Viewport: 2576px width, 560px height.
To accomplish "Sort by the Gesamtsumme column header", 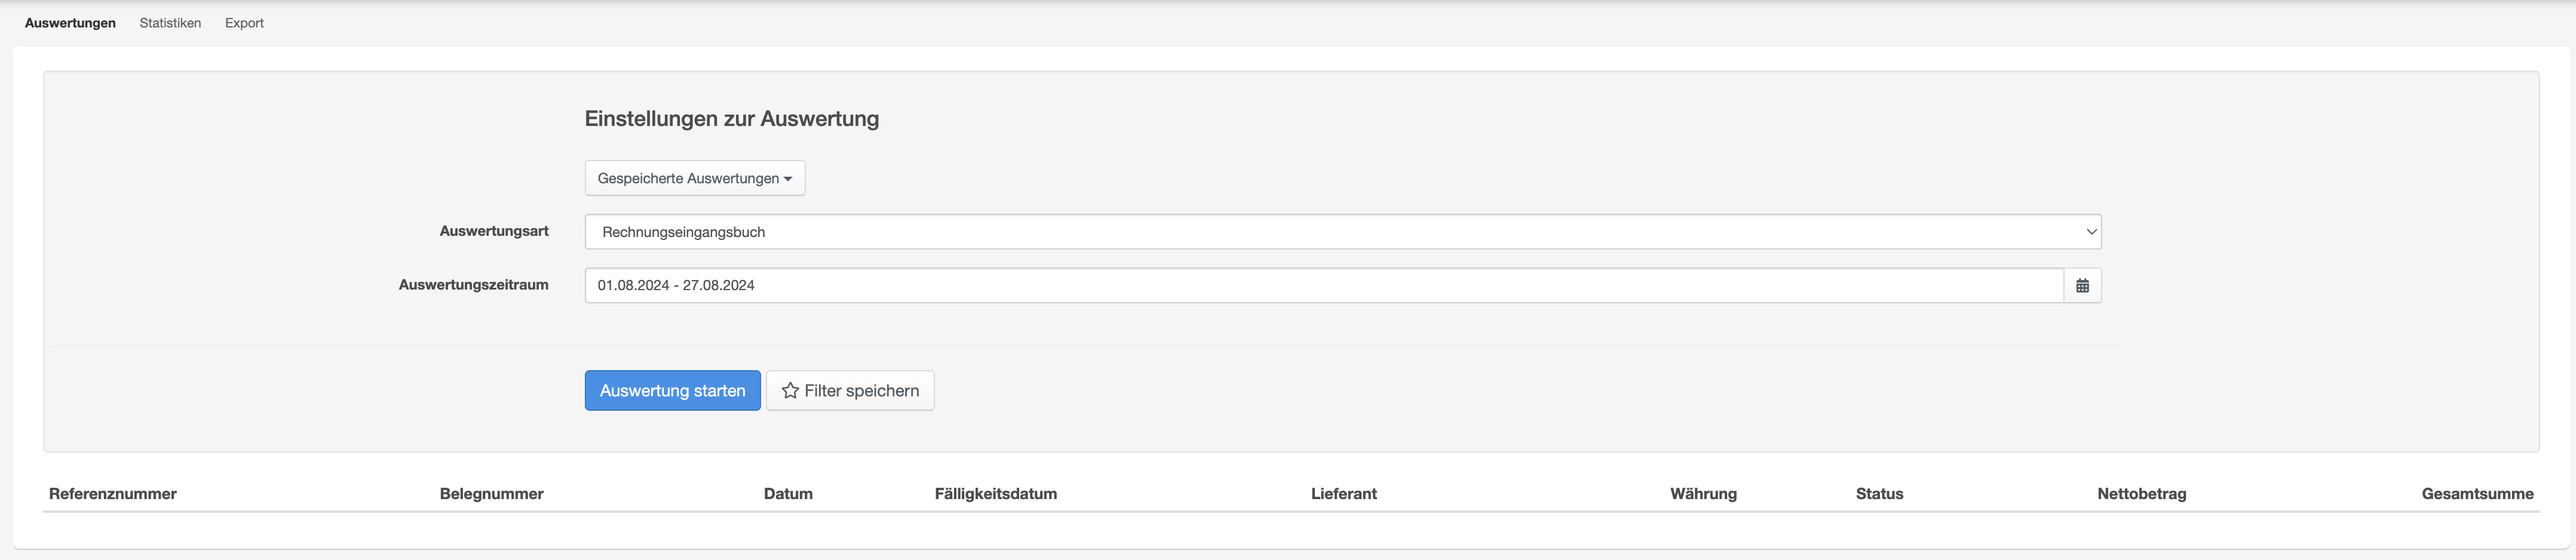I will coord(2477,494).
